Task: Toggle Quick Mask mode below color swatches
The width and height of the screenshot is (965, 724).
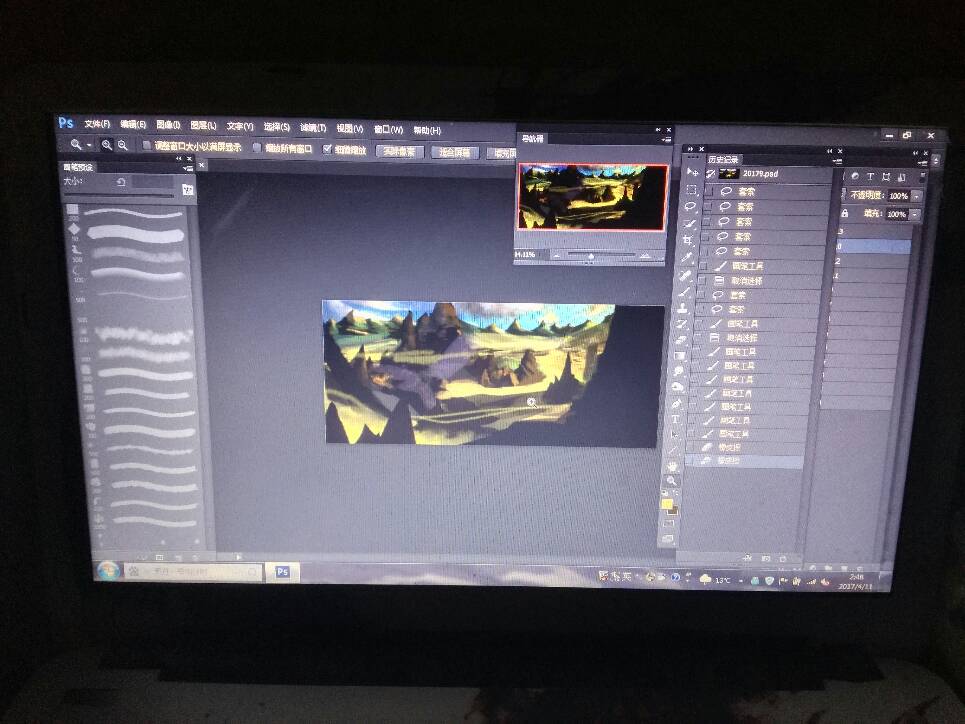Action: tap(668, 524)
